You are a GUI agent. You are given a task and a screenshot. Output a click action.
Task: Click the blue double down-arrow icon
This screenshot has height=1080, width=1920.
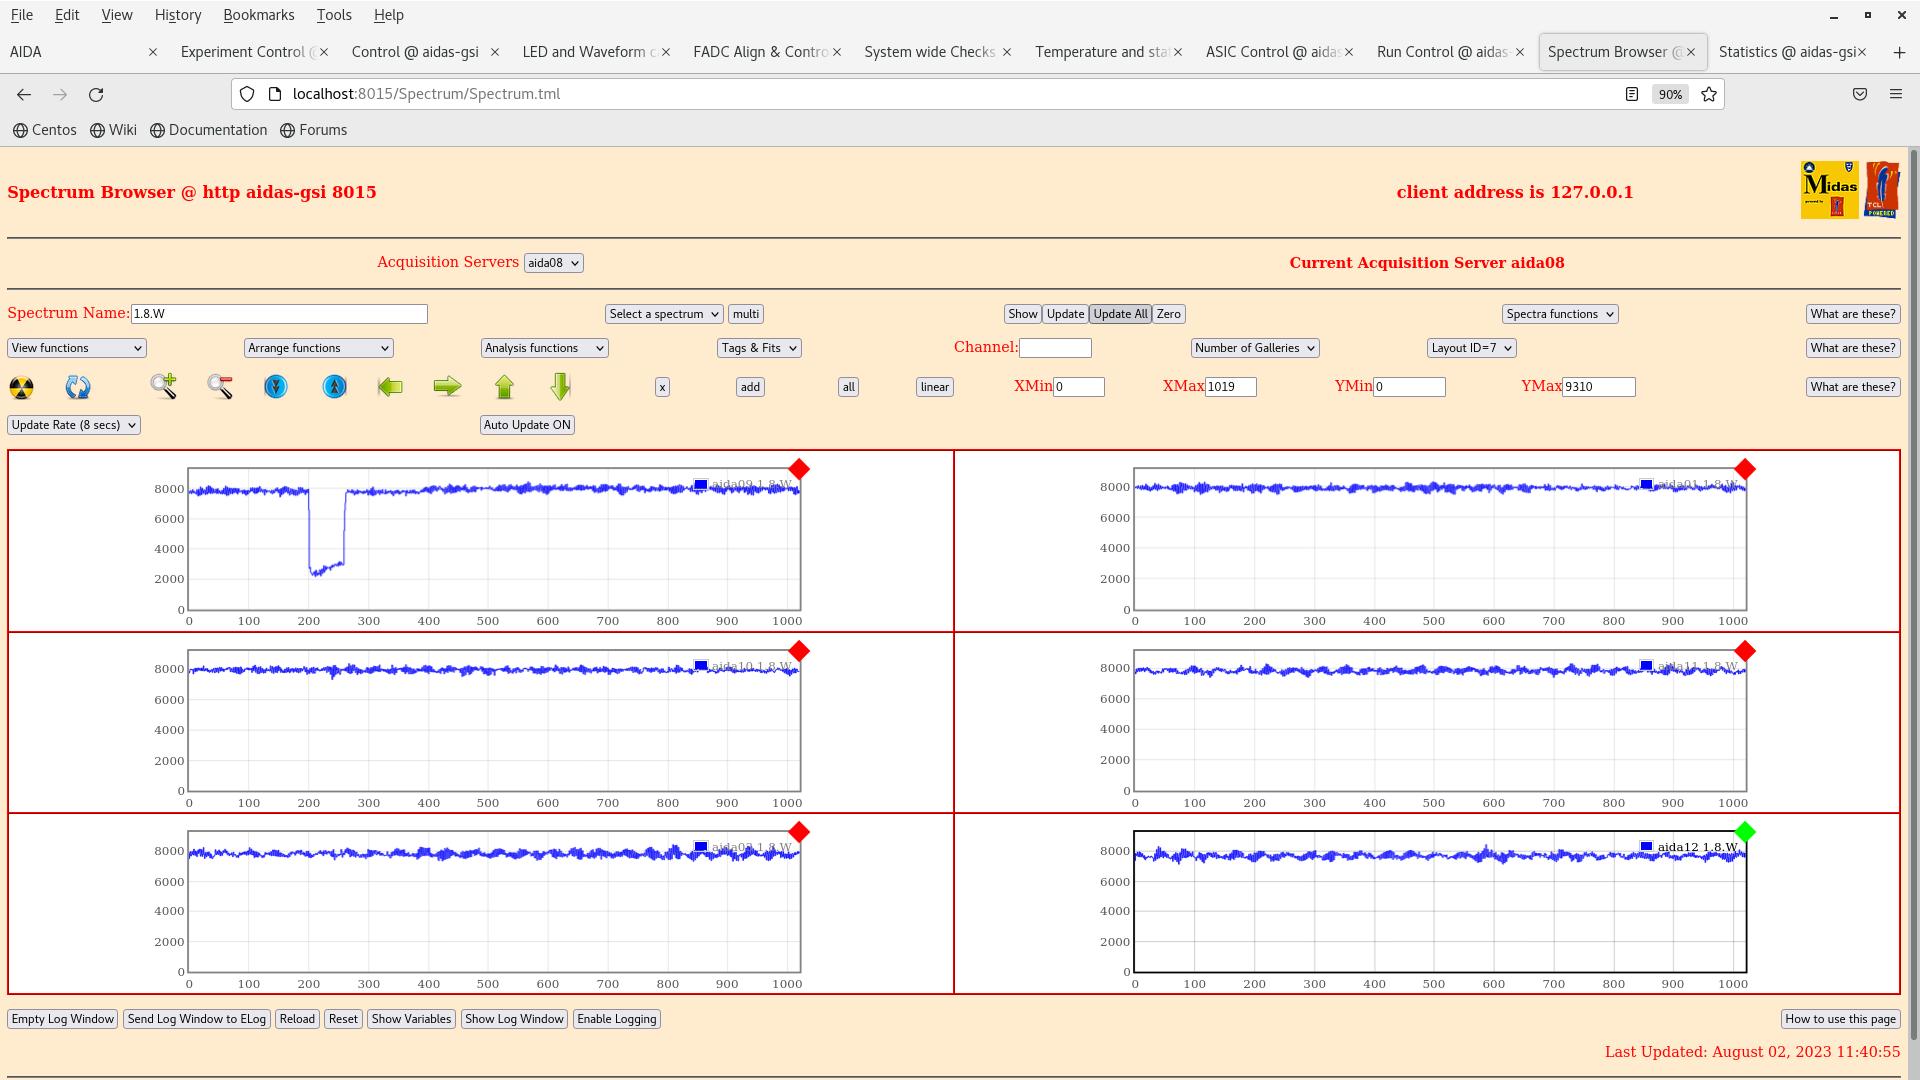pos(276,386)
